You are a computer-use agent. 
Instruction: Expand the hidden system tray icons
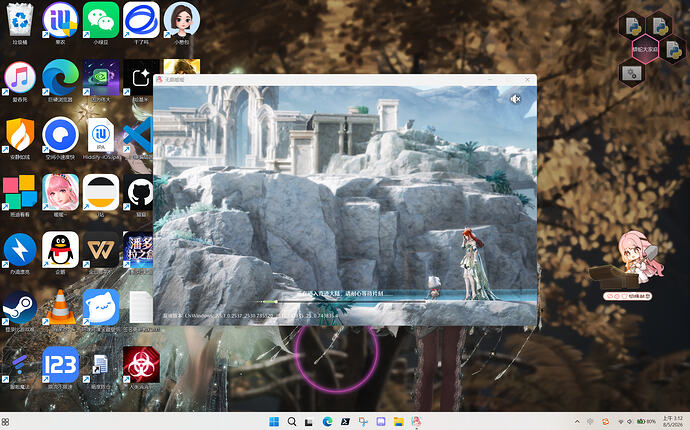577,422
